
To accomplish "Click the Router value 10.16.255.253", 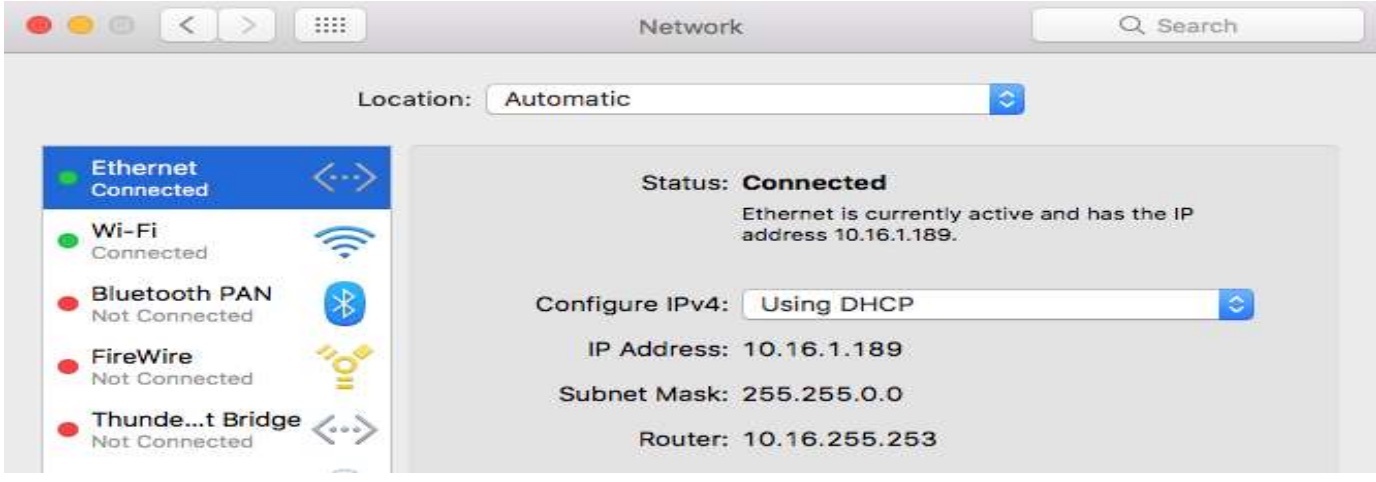I will 840,437.
